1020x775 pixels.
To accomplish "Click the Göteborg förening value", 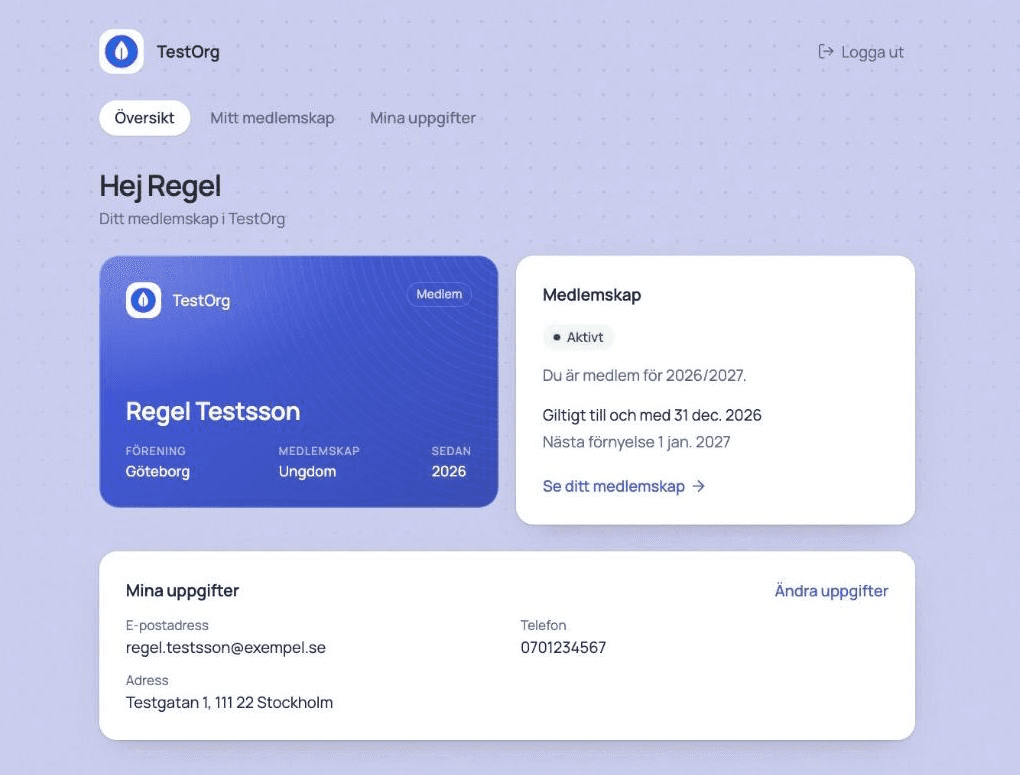I will click(157, 471).
